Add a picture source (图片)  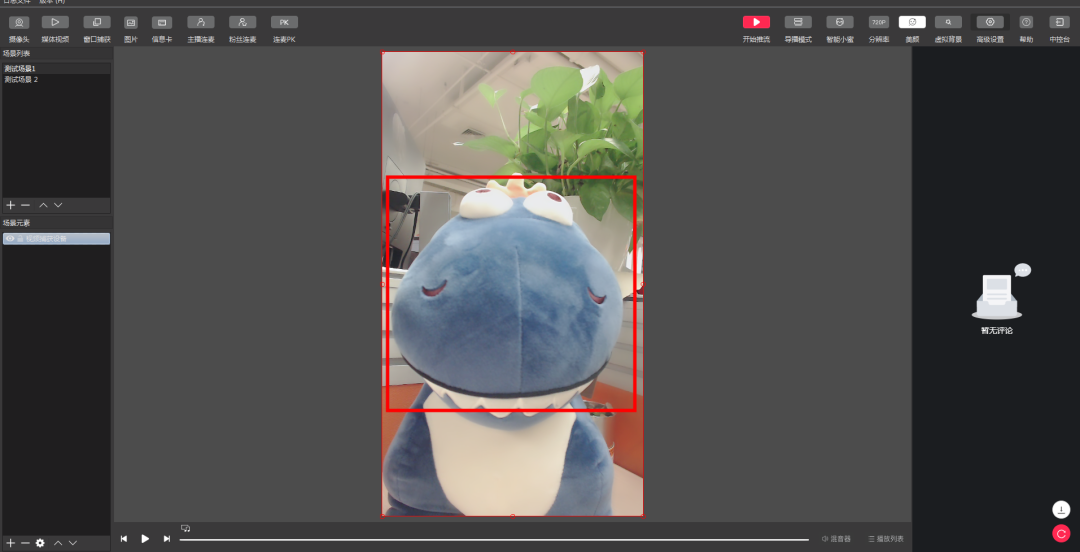pos(131,29)
